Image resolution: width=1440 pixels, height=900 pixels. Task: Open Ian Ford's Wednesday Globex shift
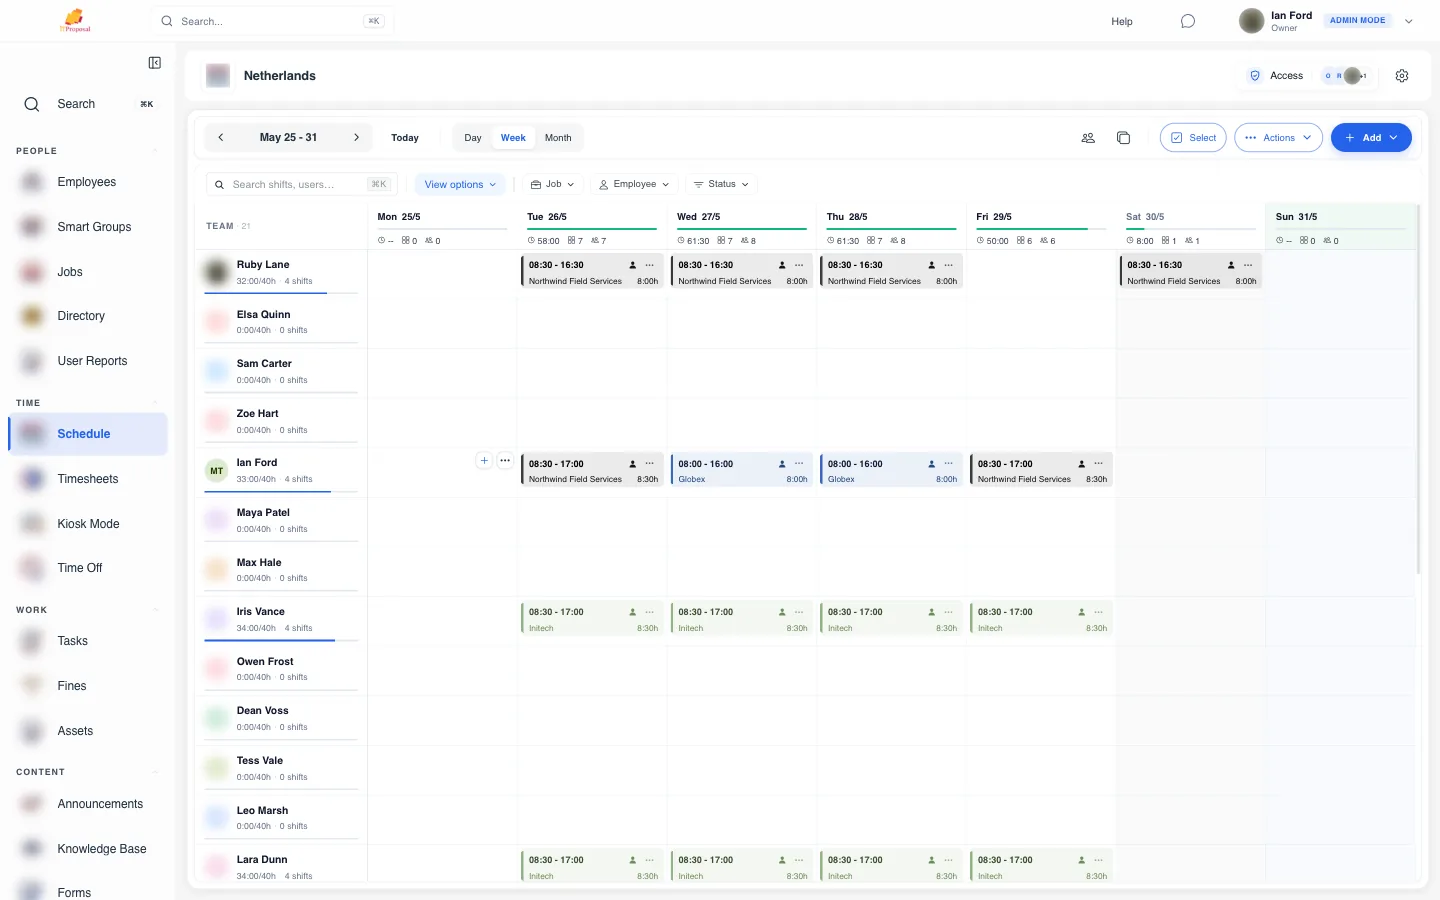tap(741, 471)
